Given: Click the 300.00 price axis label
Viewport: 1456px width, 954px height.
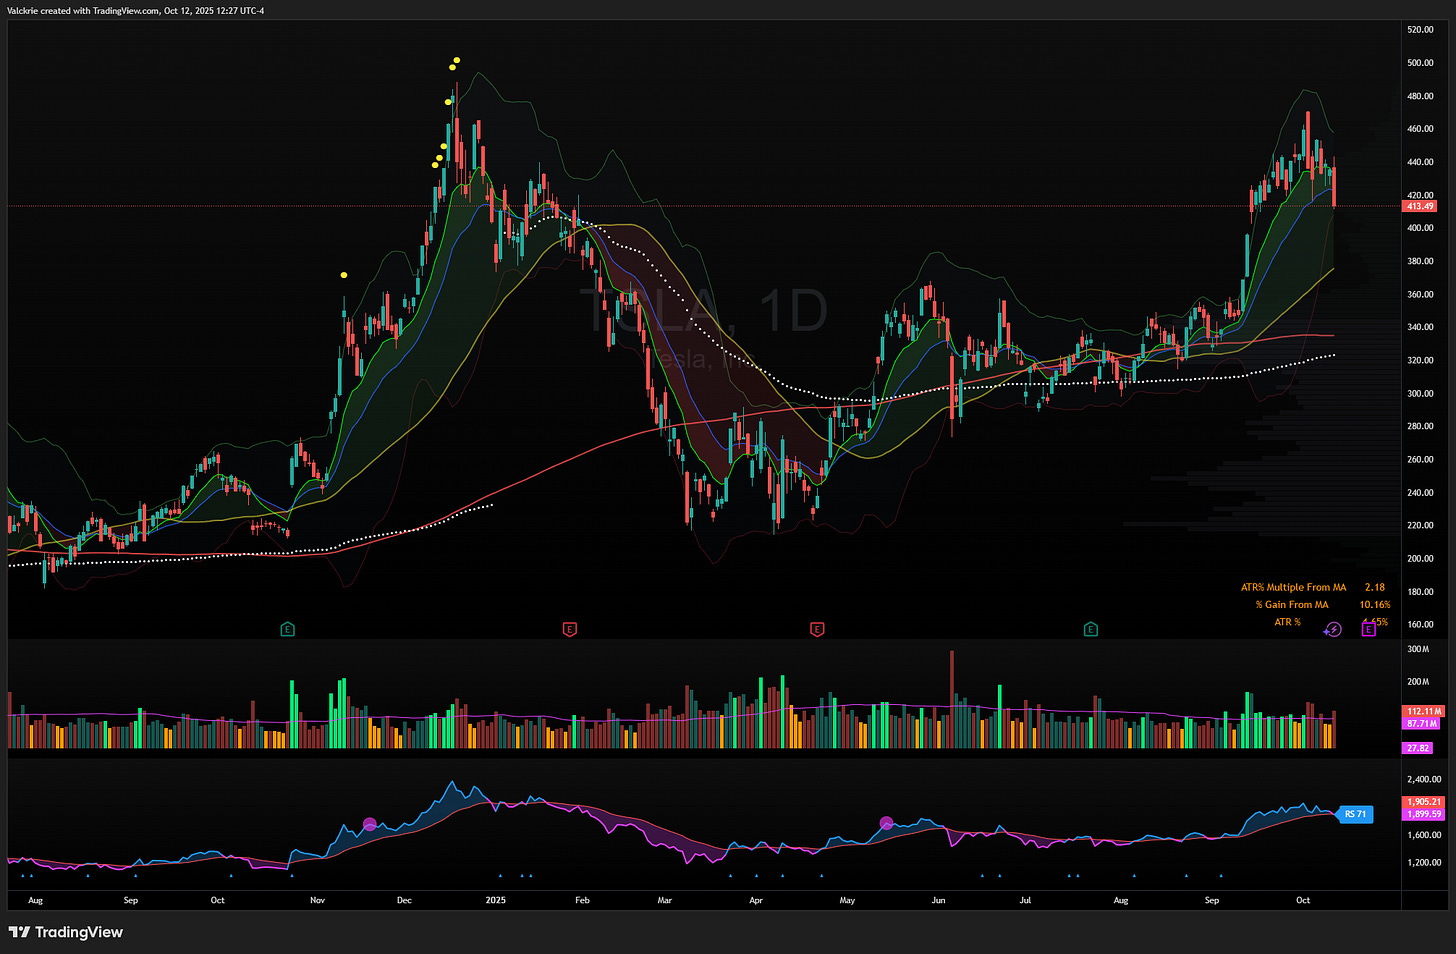Looking at the screenshot, I should tap(1420, 393).
